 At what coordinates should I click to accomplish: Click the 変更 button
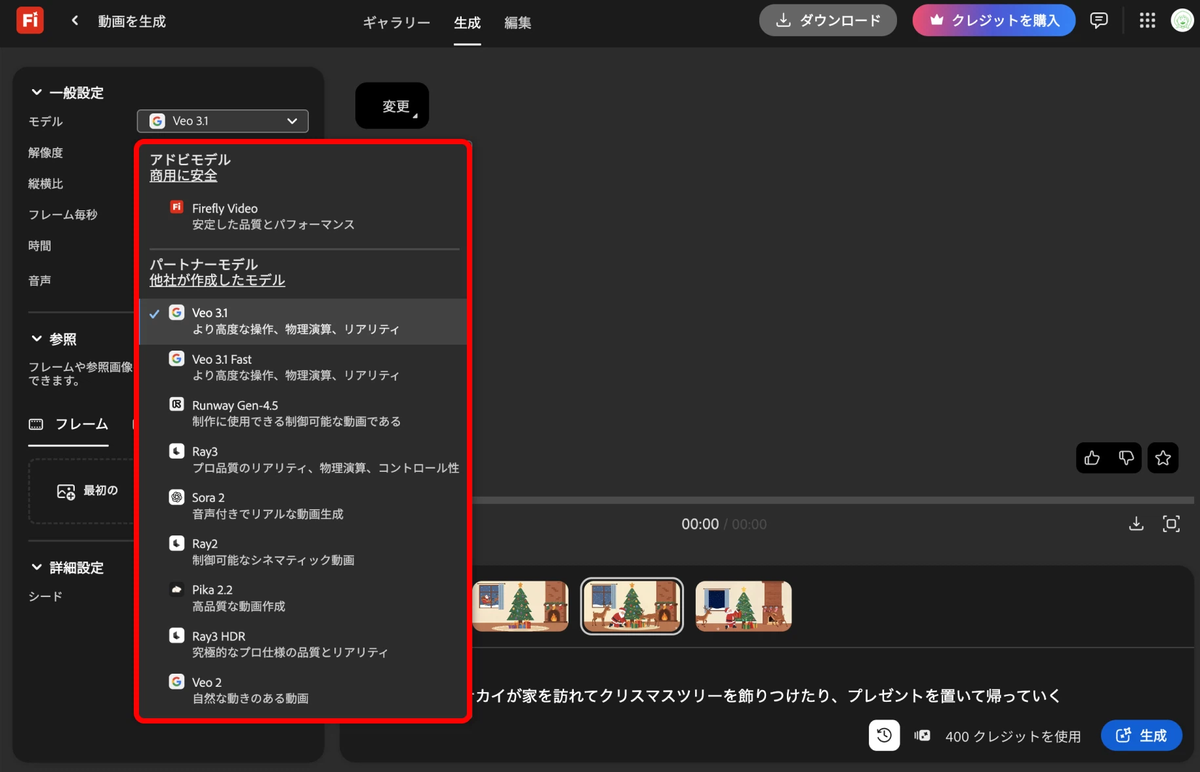pyautogui.click(x=392, y=106)
